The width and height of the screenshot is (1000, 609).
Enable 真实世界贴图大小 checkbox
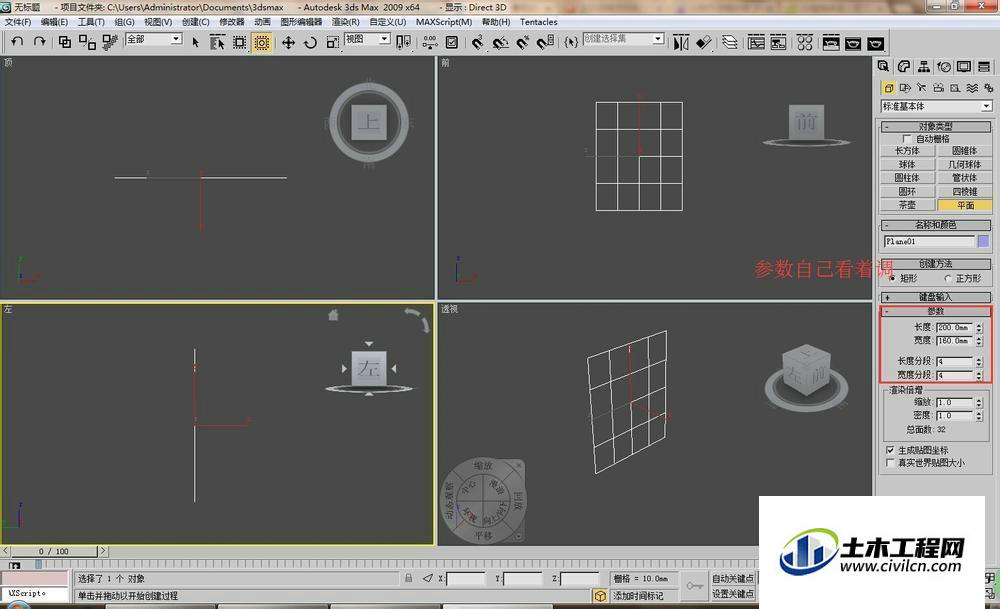click(x=890, y=463)
